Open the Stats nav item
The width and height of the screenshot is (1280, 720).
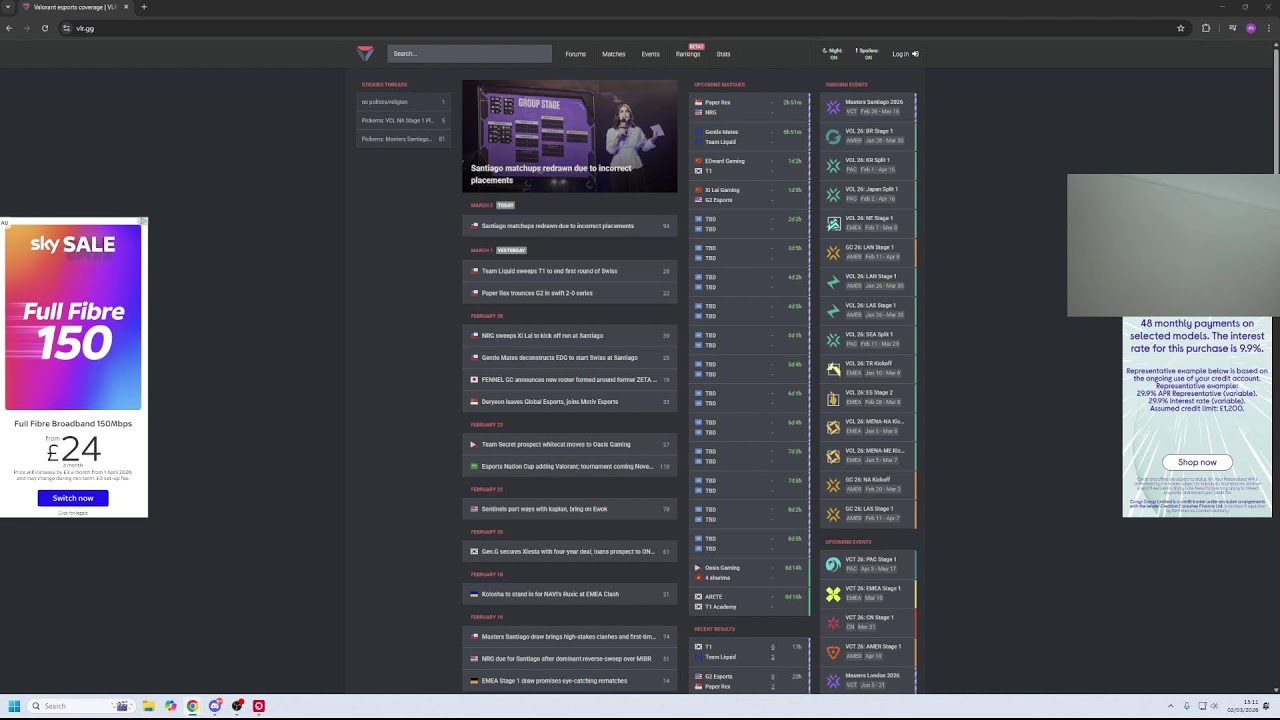[723, 54]
